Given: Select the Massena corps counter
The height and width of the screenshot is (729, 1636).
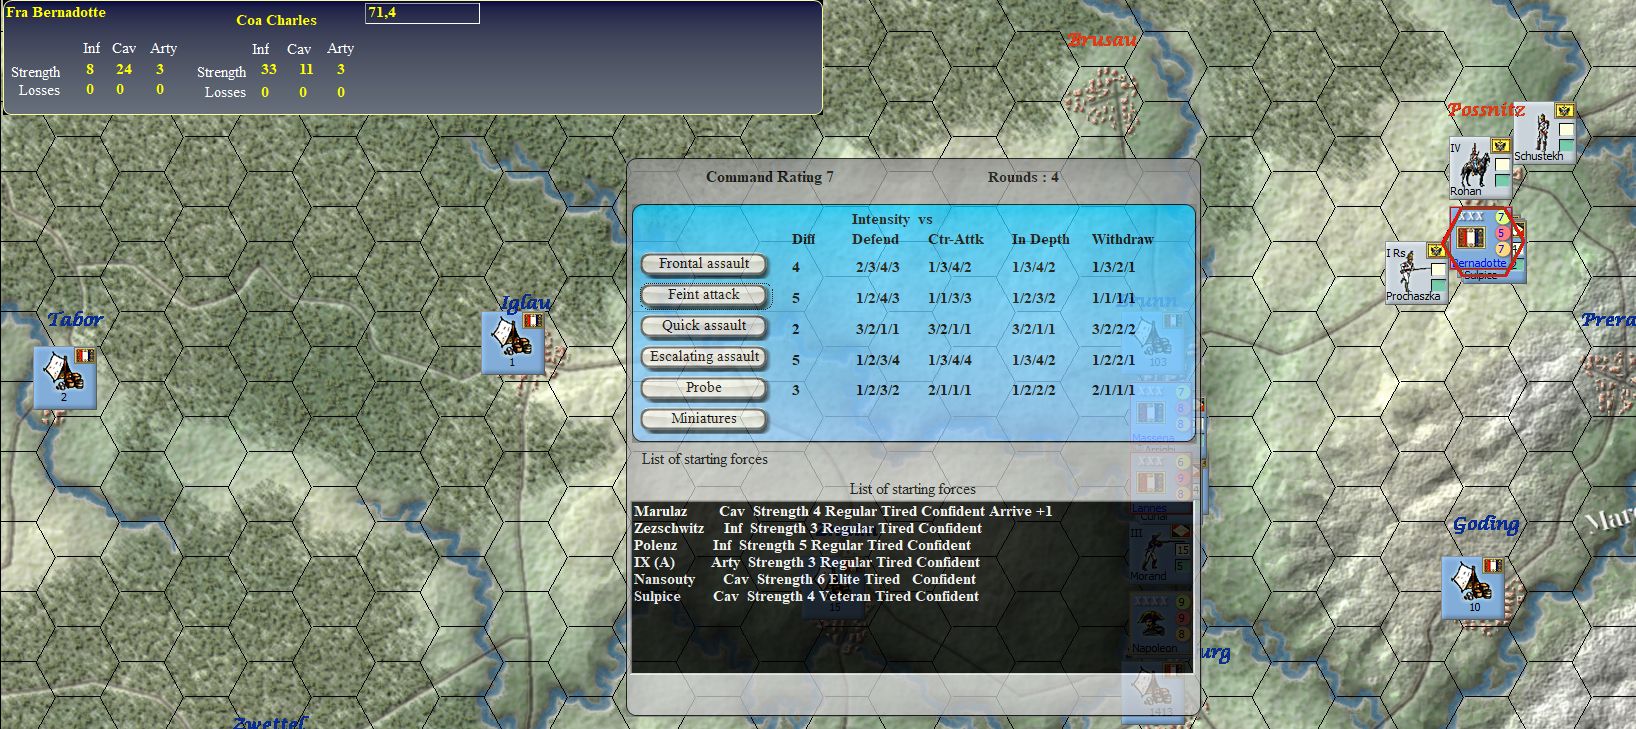Looking at the screenshot, I should pyautogui.click(x=1160, y=412).
